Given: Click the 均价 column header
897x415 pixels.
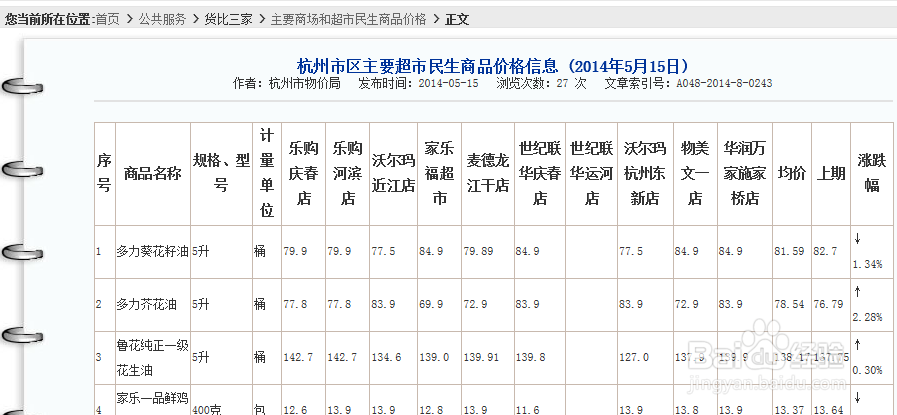Looking at the screenshot, I should (792, 173).
